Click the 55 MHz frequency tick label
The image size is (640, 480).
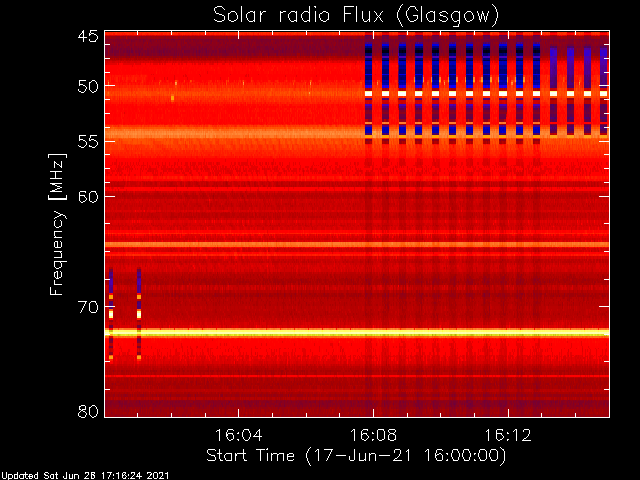click(x=87, y=141)
